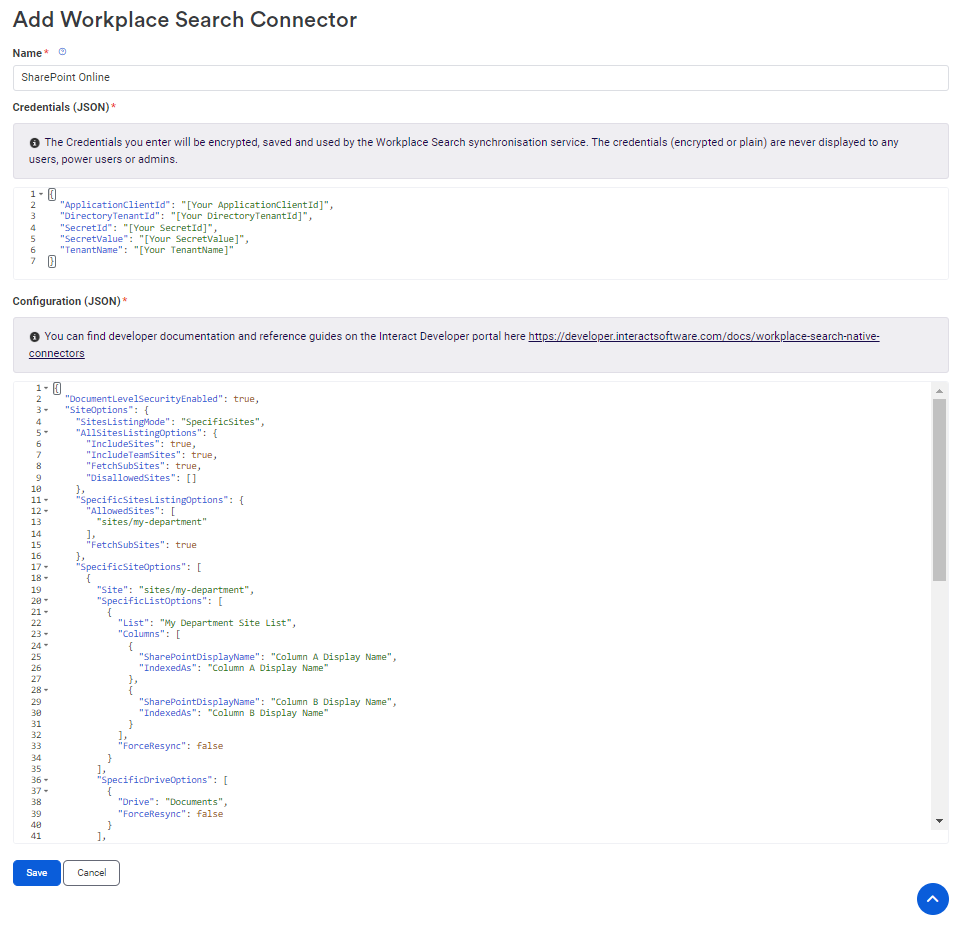The width and height of the screenshot is (977, 933).
Task: Click the scroll-to-top chevron button
Action: point(932,899)
